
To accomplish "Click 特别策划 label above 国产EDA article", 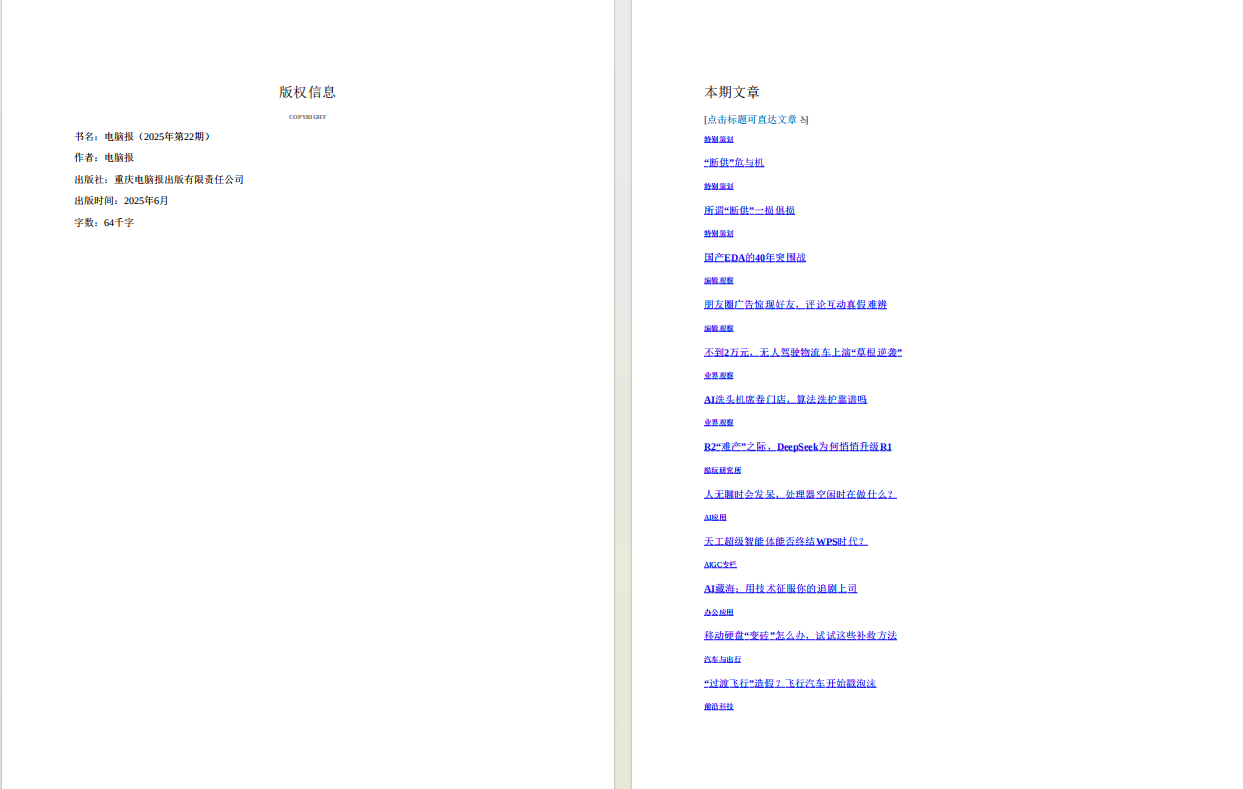I will (x=718, y=233).
